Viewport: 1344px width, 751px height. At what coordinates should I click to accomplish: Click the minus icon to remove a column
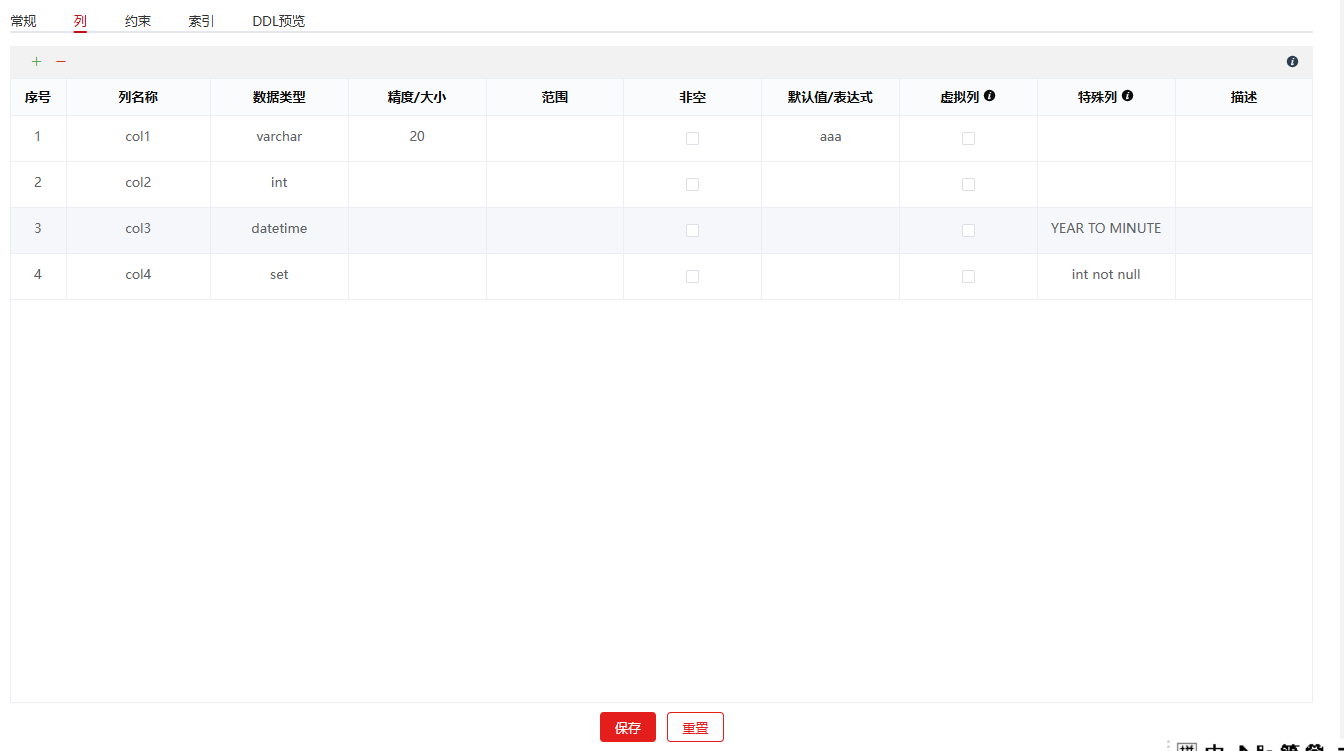(61, 62)
